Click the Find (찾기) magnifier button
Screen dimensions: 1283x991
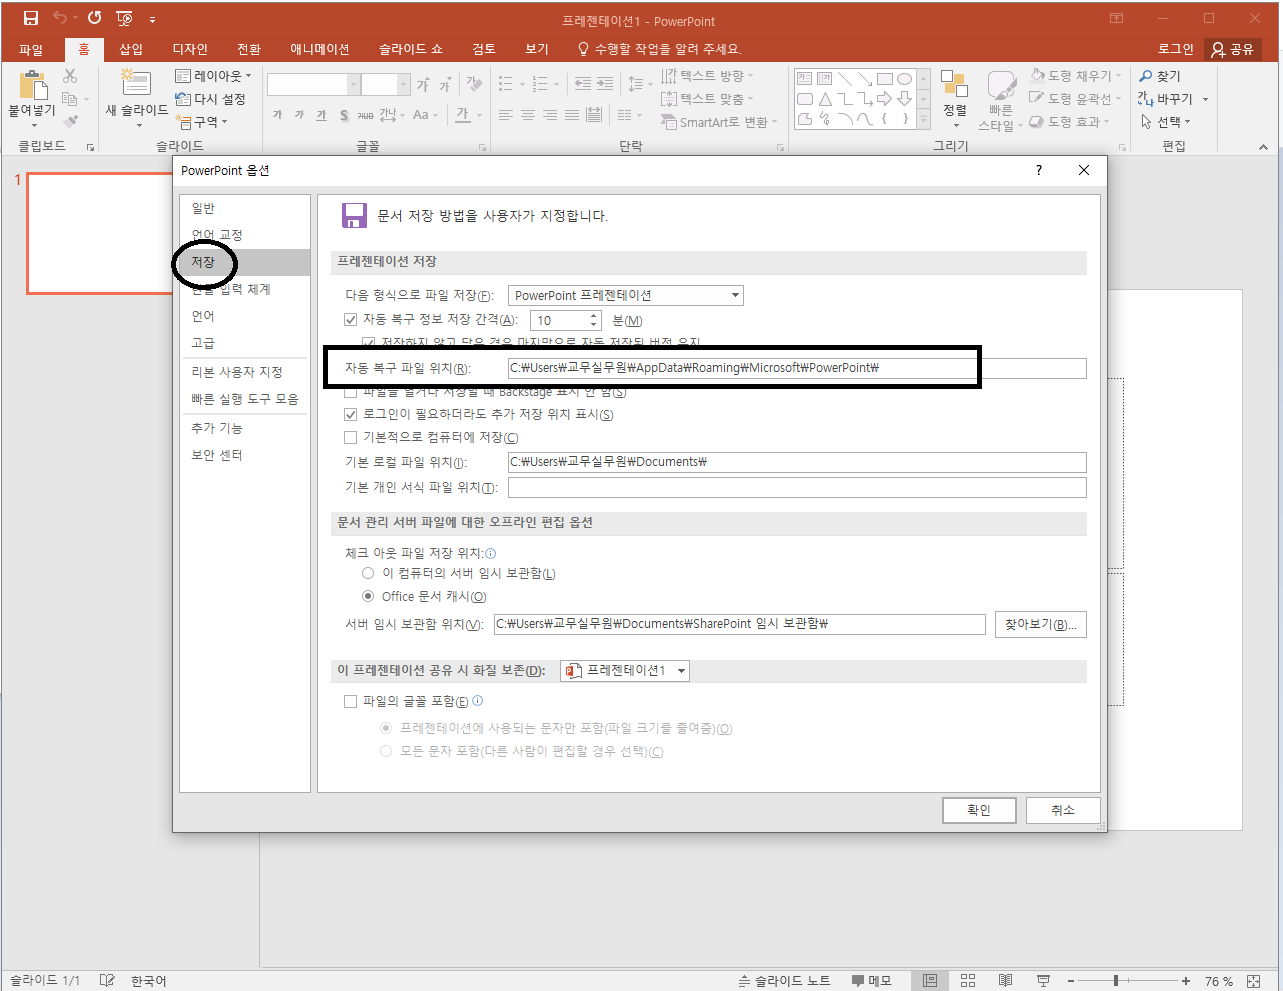pos(1160,76)
